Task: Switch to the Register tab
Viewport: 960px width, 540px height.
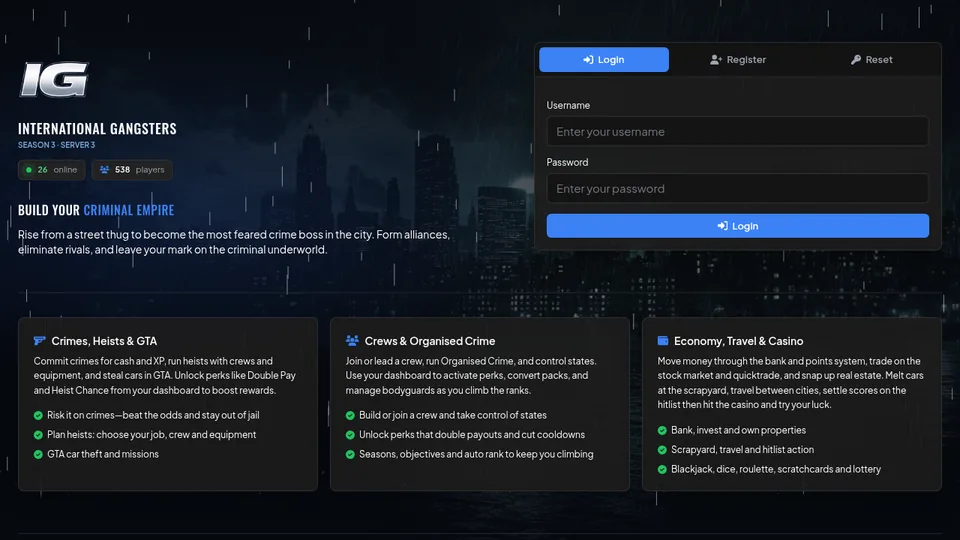Action: coord(738,59)
